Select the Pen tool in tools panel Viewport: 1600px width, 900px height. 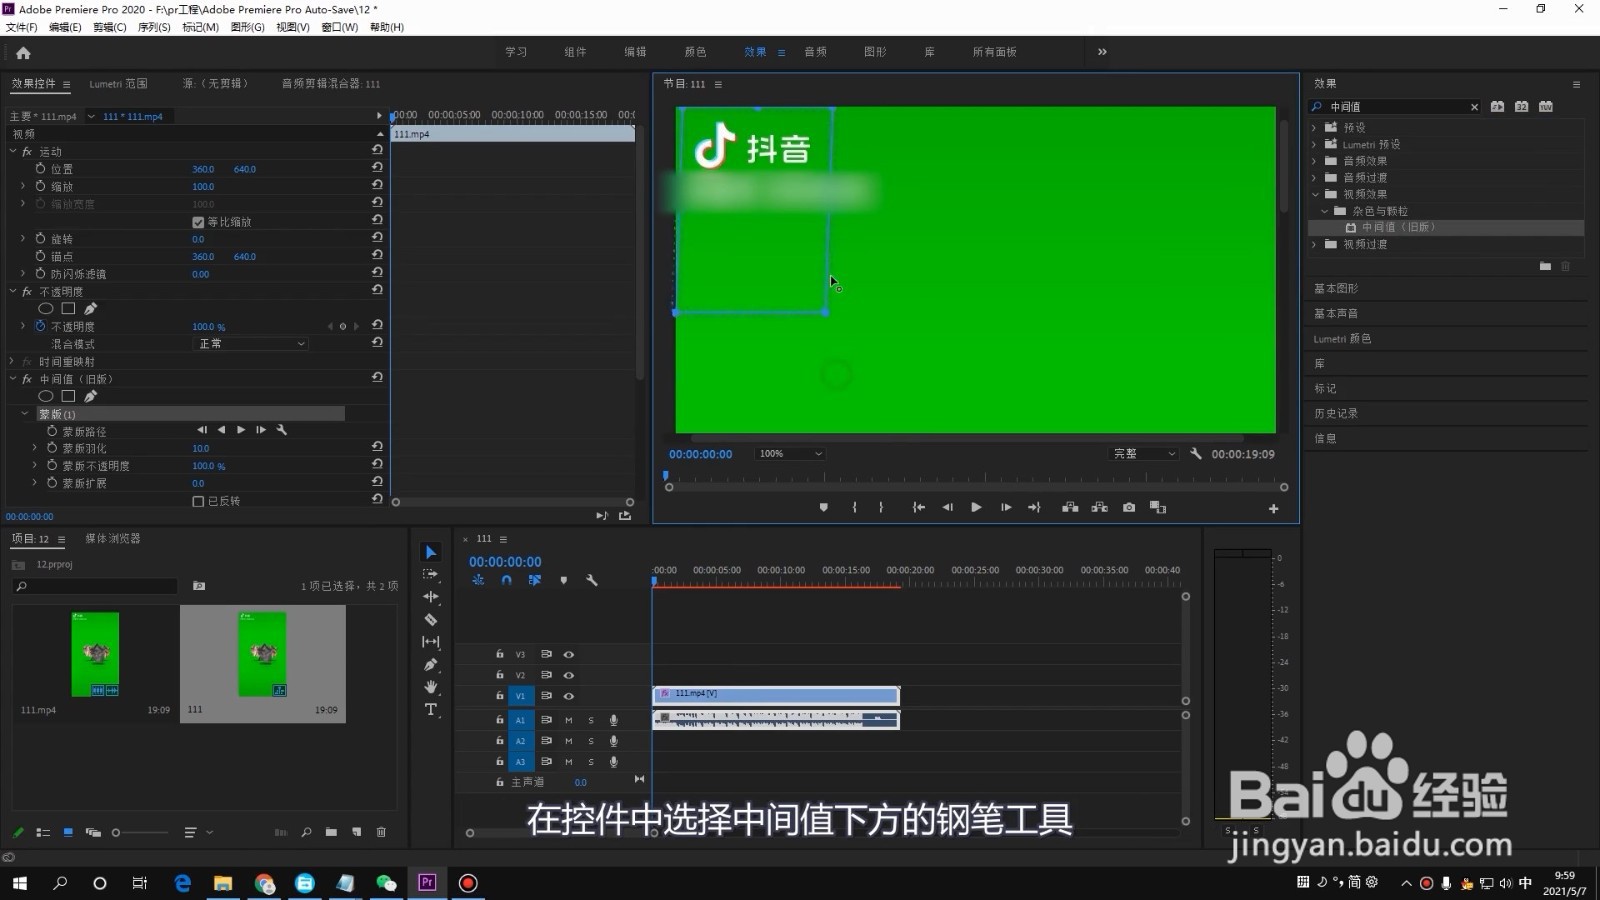point(431,665)
